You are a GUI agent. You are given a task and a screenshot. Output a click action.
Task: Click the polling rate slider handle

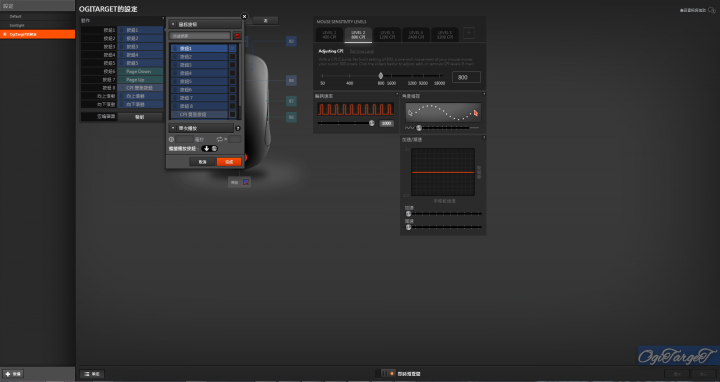pyautogui.click(x=371, y=123)
